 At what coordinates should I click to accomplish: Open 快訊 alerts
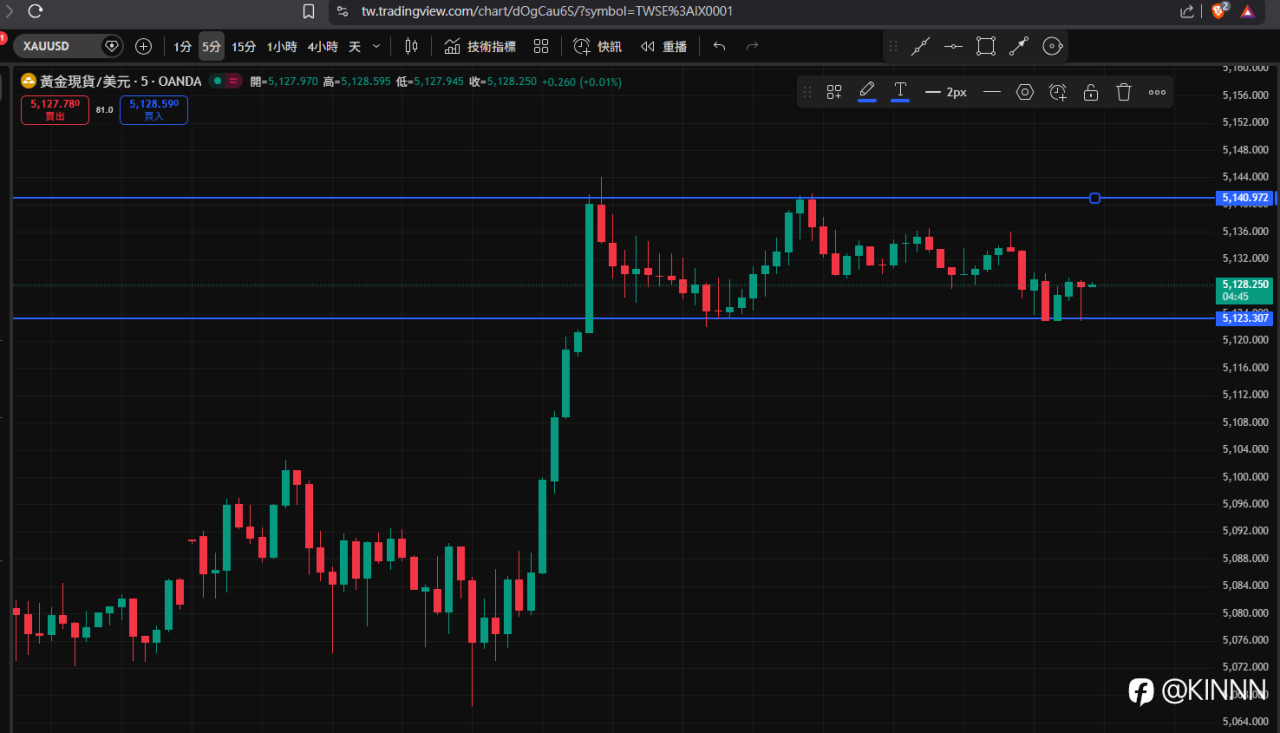(597, 46)
